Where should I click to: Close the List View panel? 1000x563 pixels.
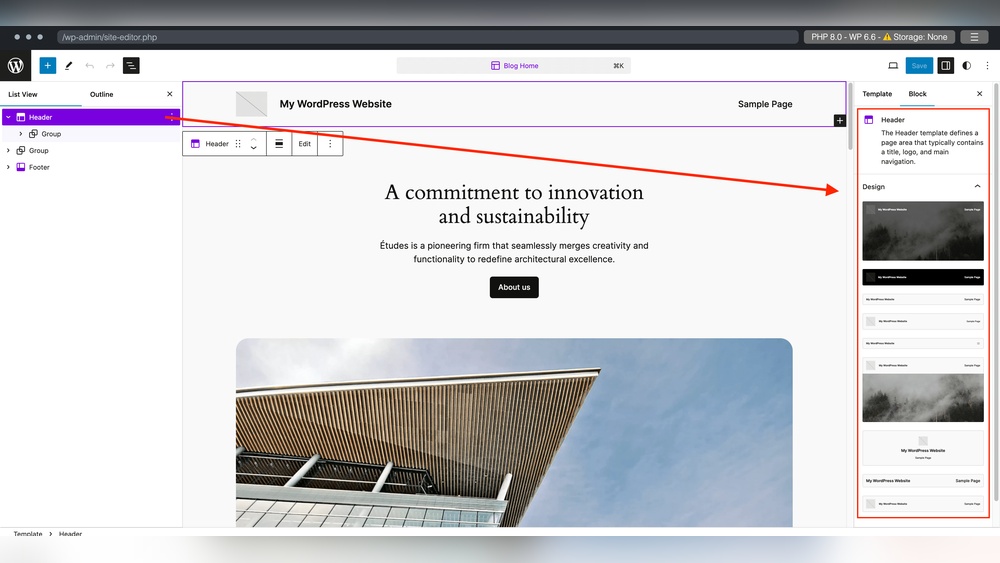(170, 94)
